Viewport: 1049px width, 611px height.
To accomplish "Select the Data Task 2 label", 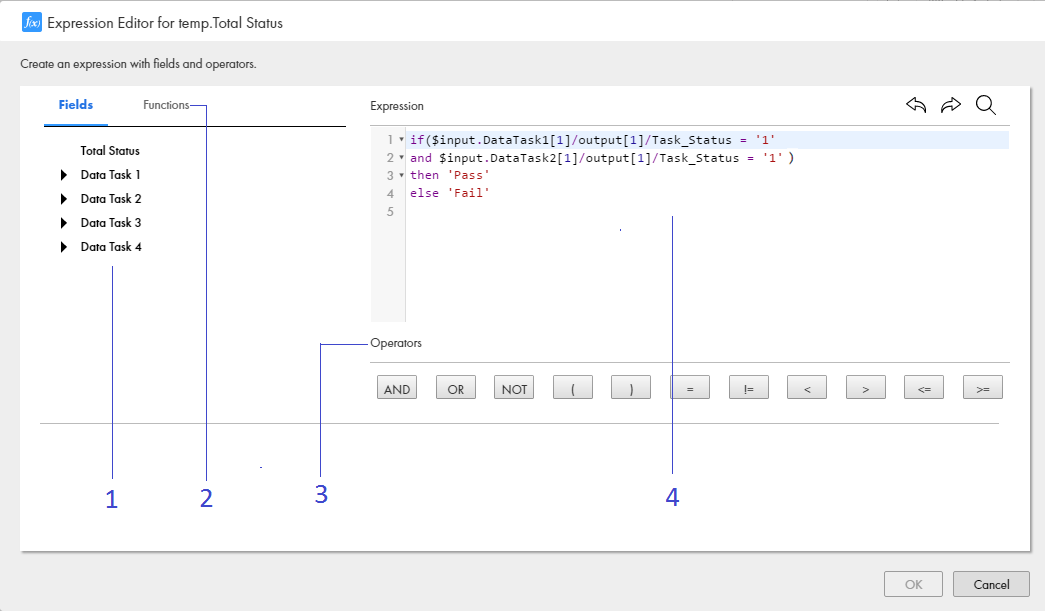I will (111, 199).
